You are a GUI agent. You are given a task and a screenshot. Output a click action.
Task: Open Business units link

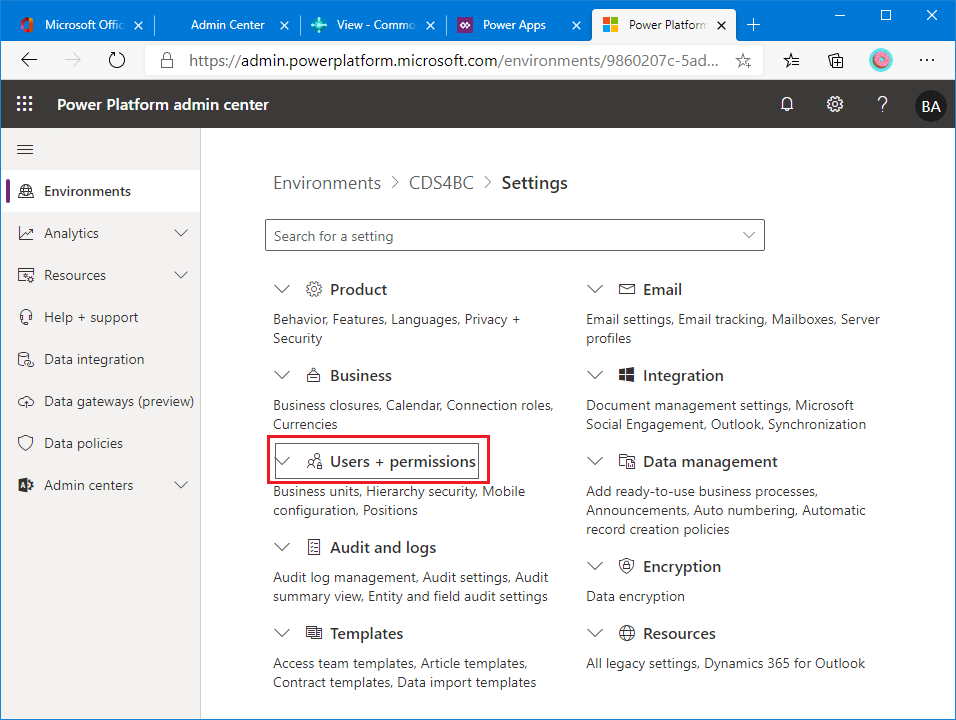point(316,491)
